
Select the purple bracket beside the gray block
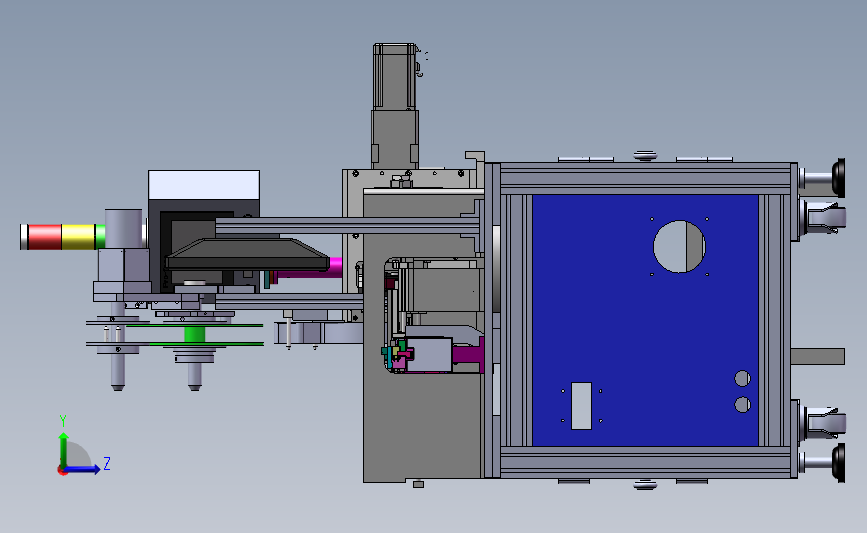click(468, 355)
